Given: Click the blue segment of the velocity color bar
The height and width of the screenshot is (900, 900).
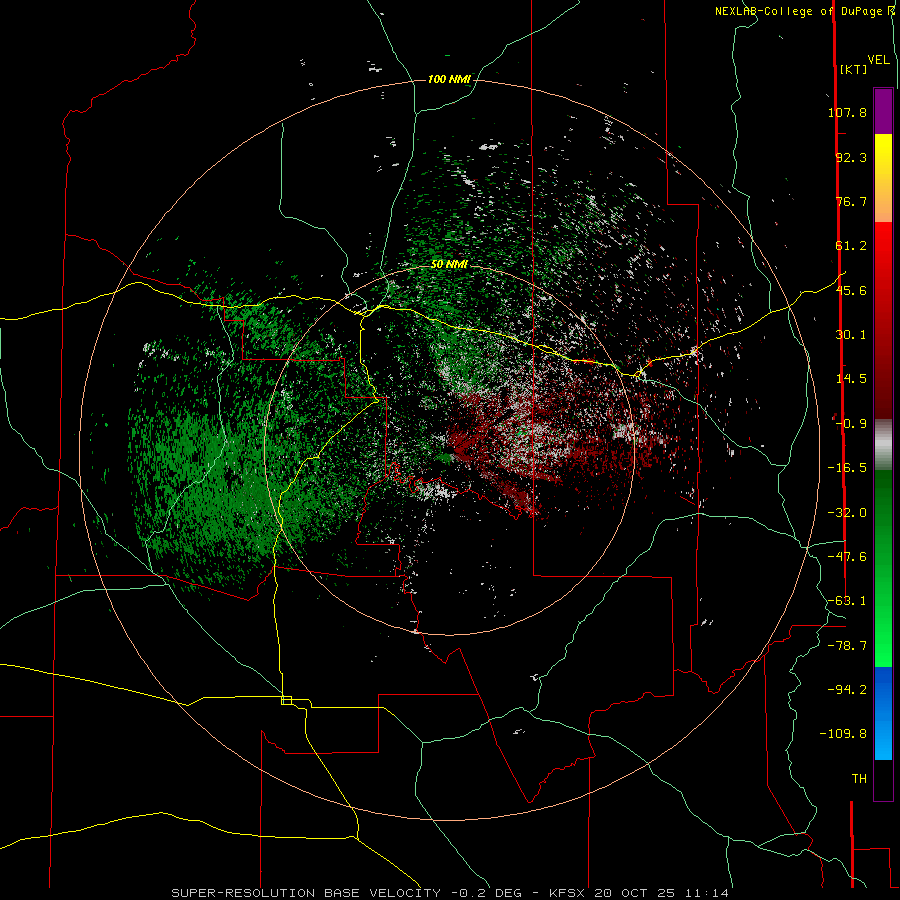Looking at the screenshot, I should point(883,713).
